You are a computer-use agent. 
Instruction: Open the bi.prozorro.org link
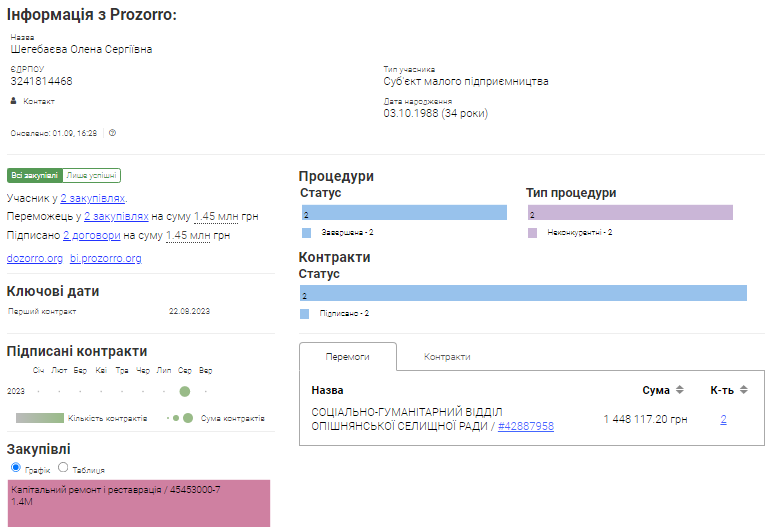point(105,258)
